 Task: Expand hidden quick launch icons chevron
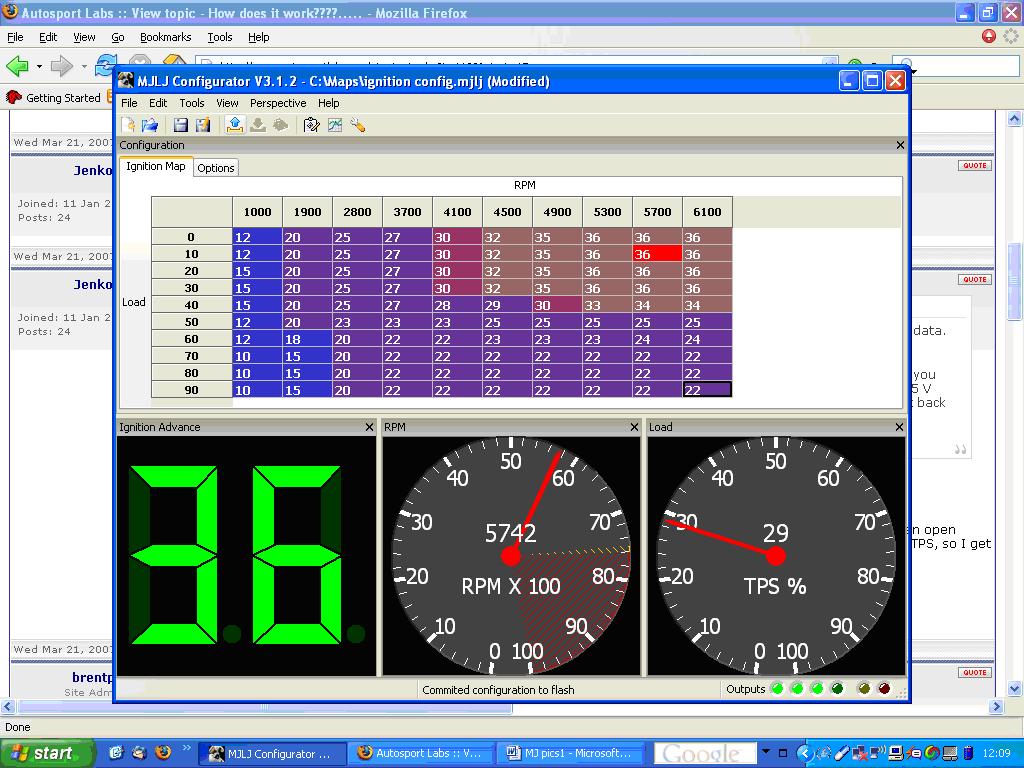187,748
